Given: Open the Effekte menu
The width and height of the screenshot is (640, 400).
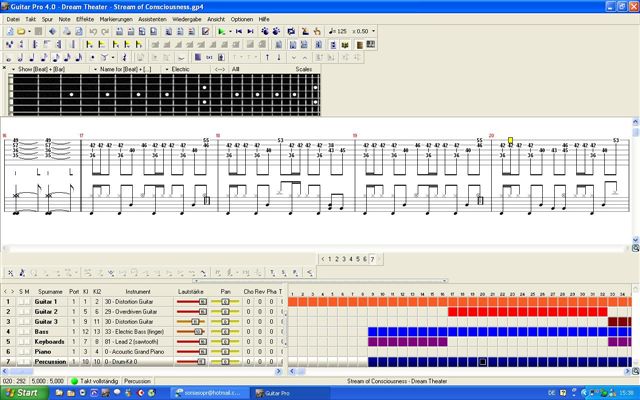Looking at the screenshot, I should coord(85,19).
